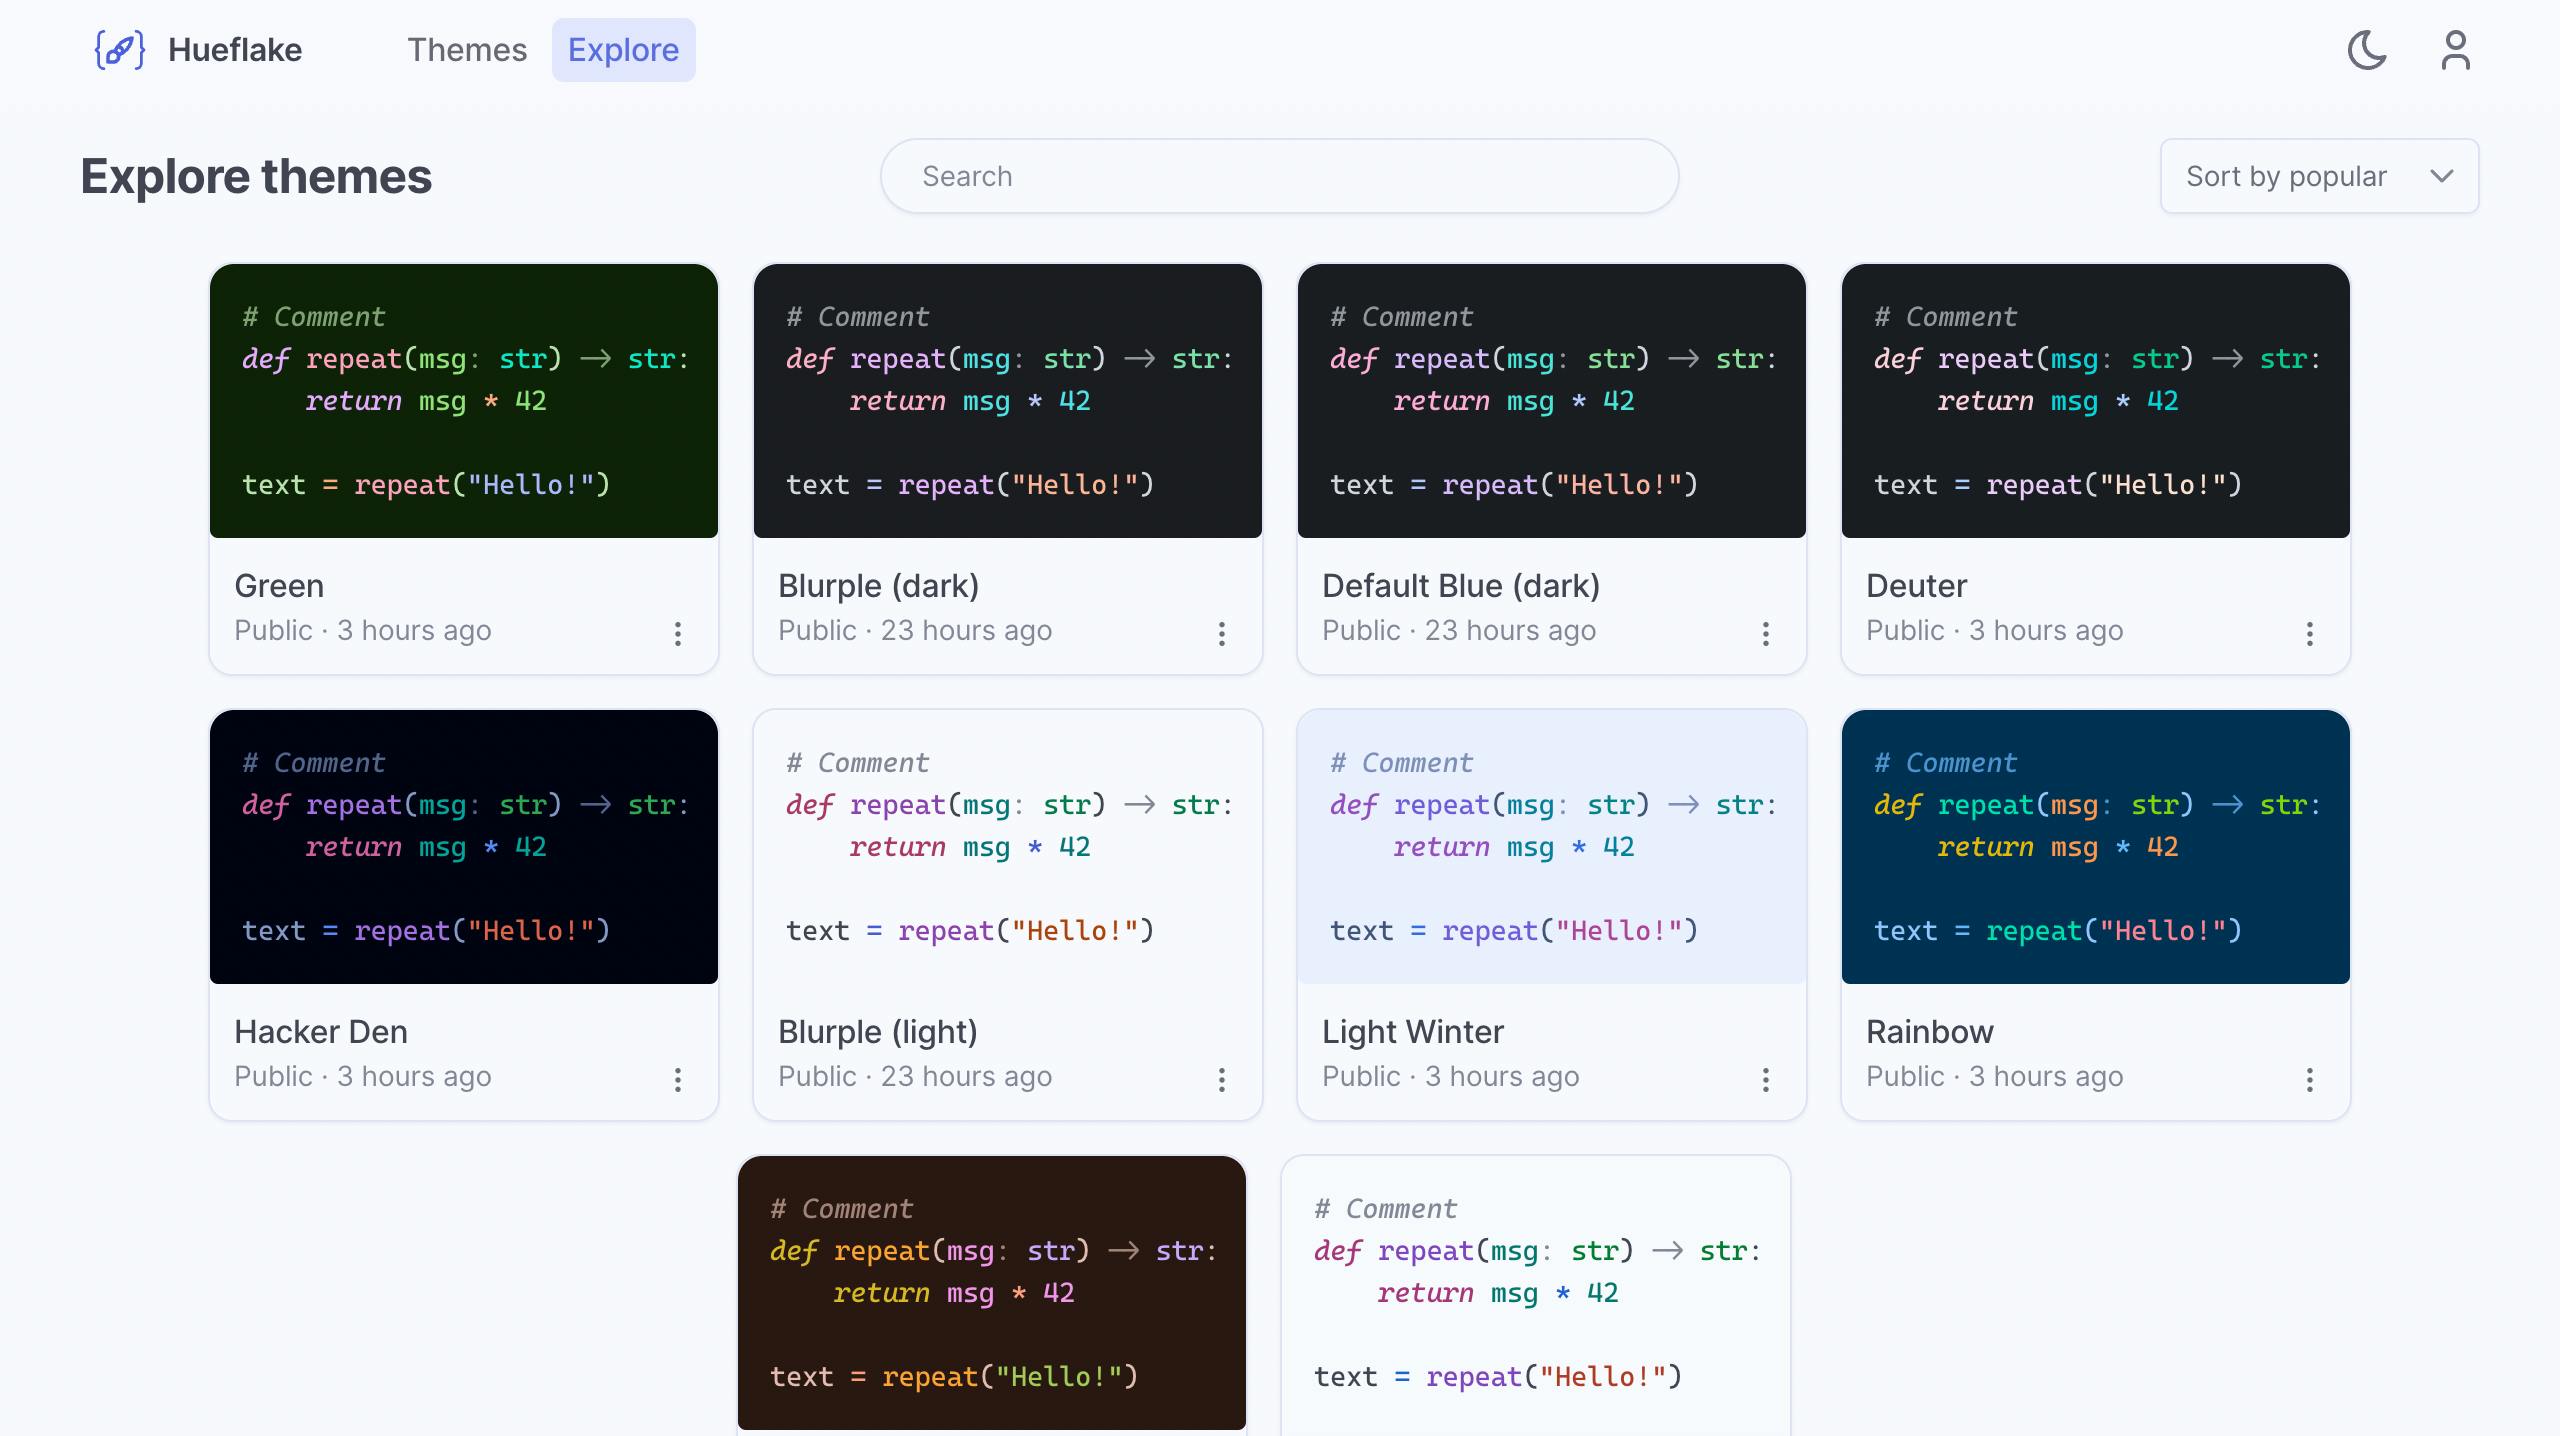This screenshot has height=1436, width=2560.
Task: Open the bottom-row light theme preview
Action: (1536, 1293)
